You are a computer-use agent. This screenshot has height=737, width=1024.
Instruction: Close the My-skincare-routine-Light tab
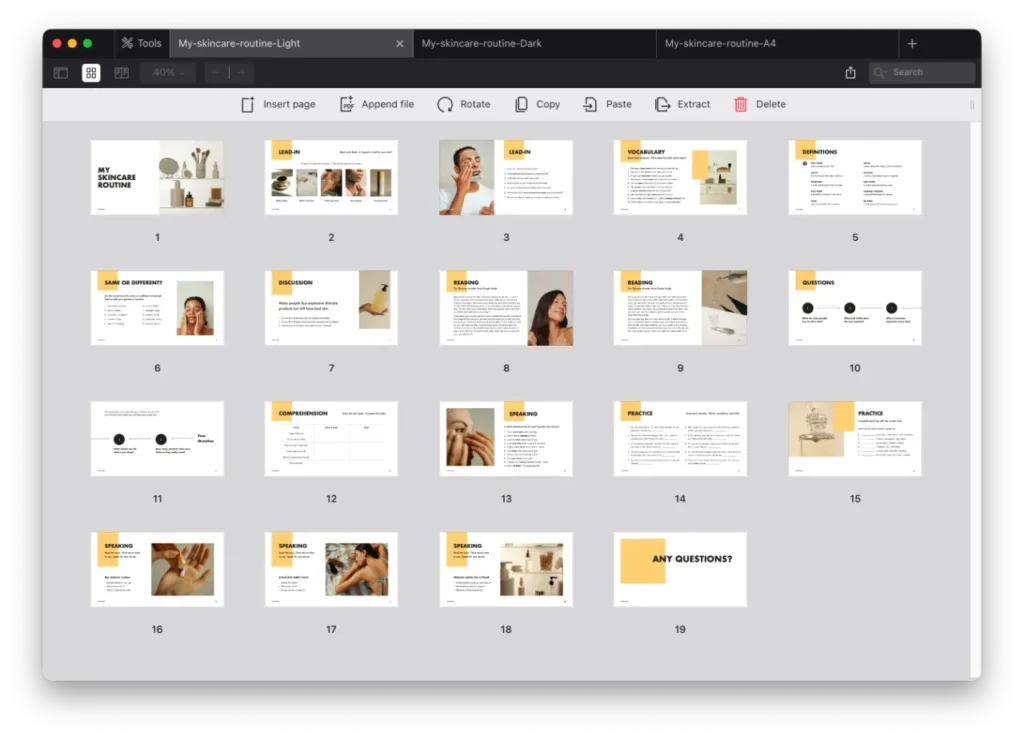400,43
